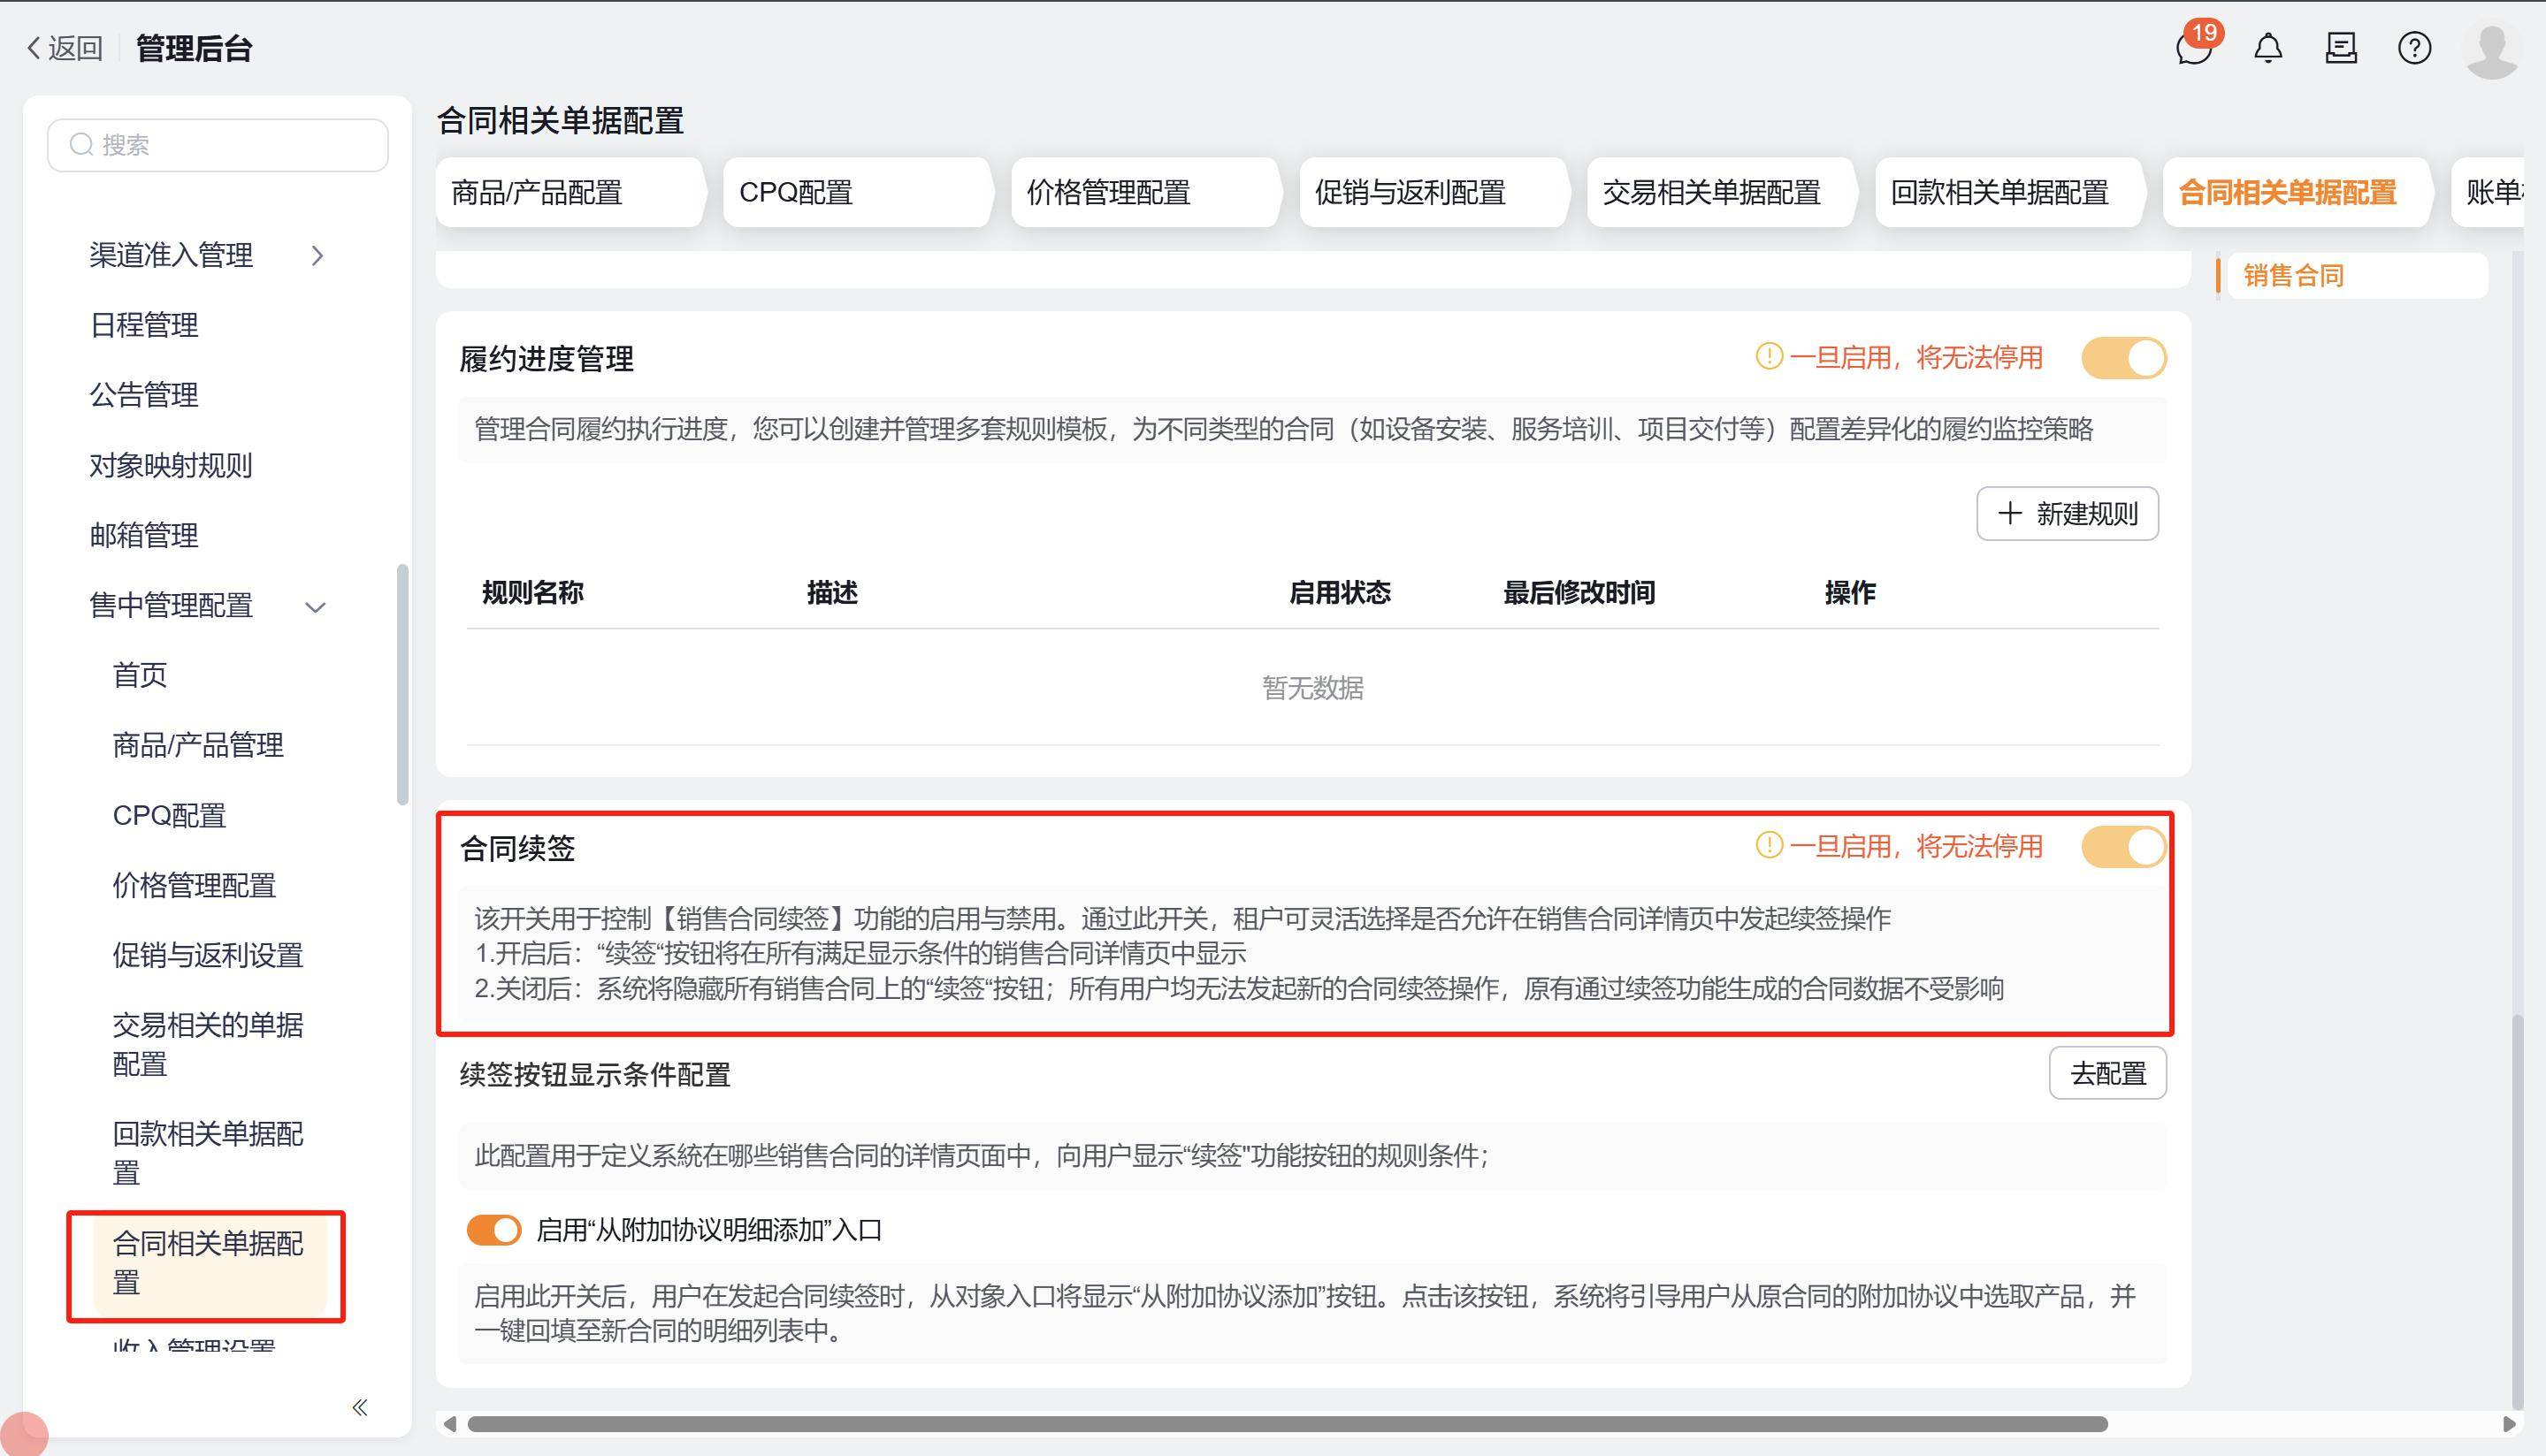Open the task list icon in header
The image size is (2546, 1456).
(2341, 47)
